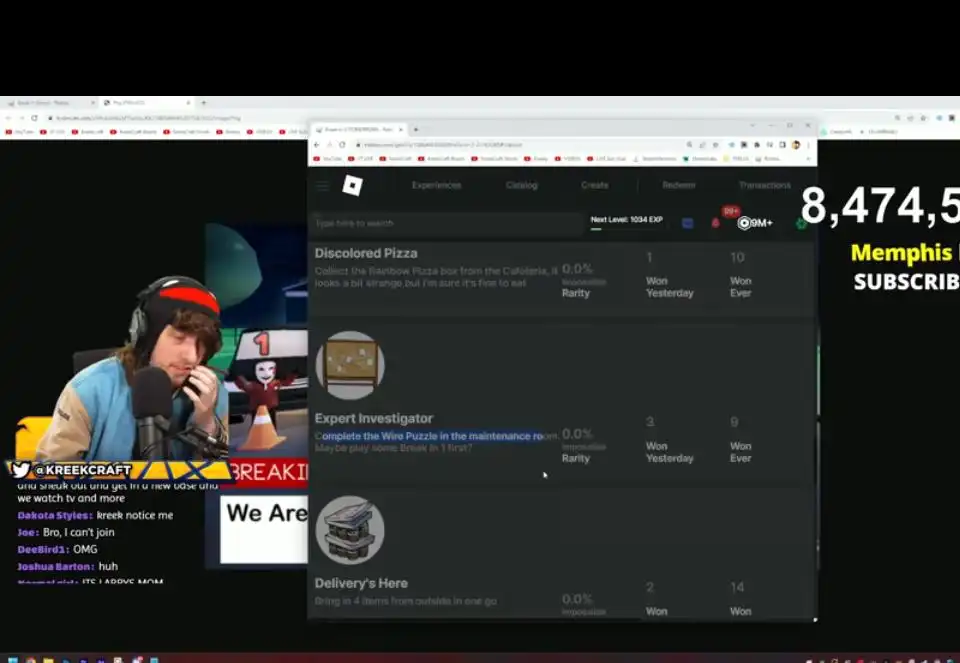Screen dimensions: 960x663
Task: Open the YouTube bookmark in front browser window
Action: click(328, 159)
